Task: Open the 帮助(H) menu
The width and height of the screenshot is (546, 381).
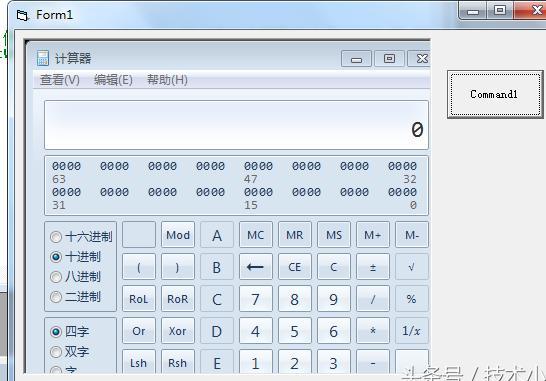Action: pyautogui.click(x=167, y=80)
